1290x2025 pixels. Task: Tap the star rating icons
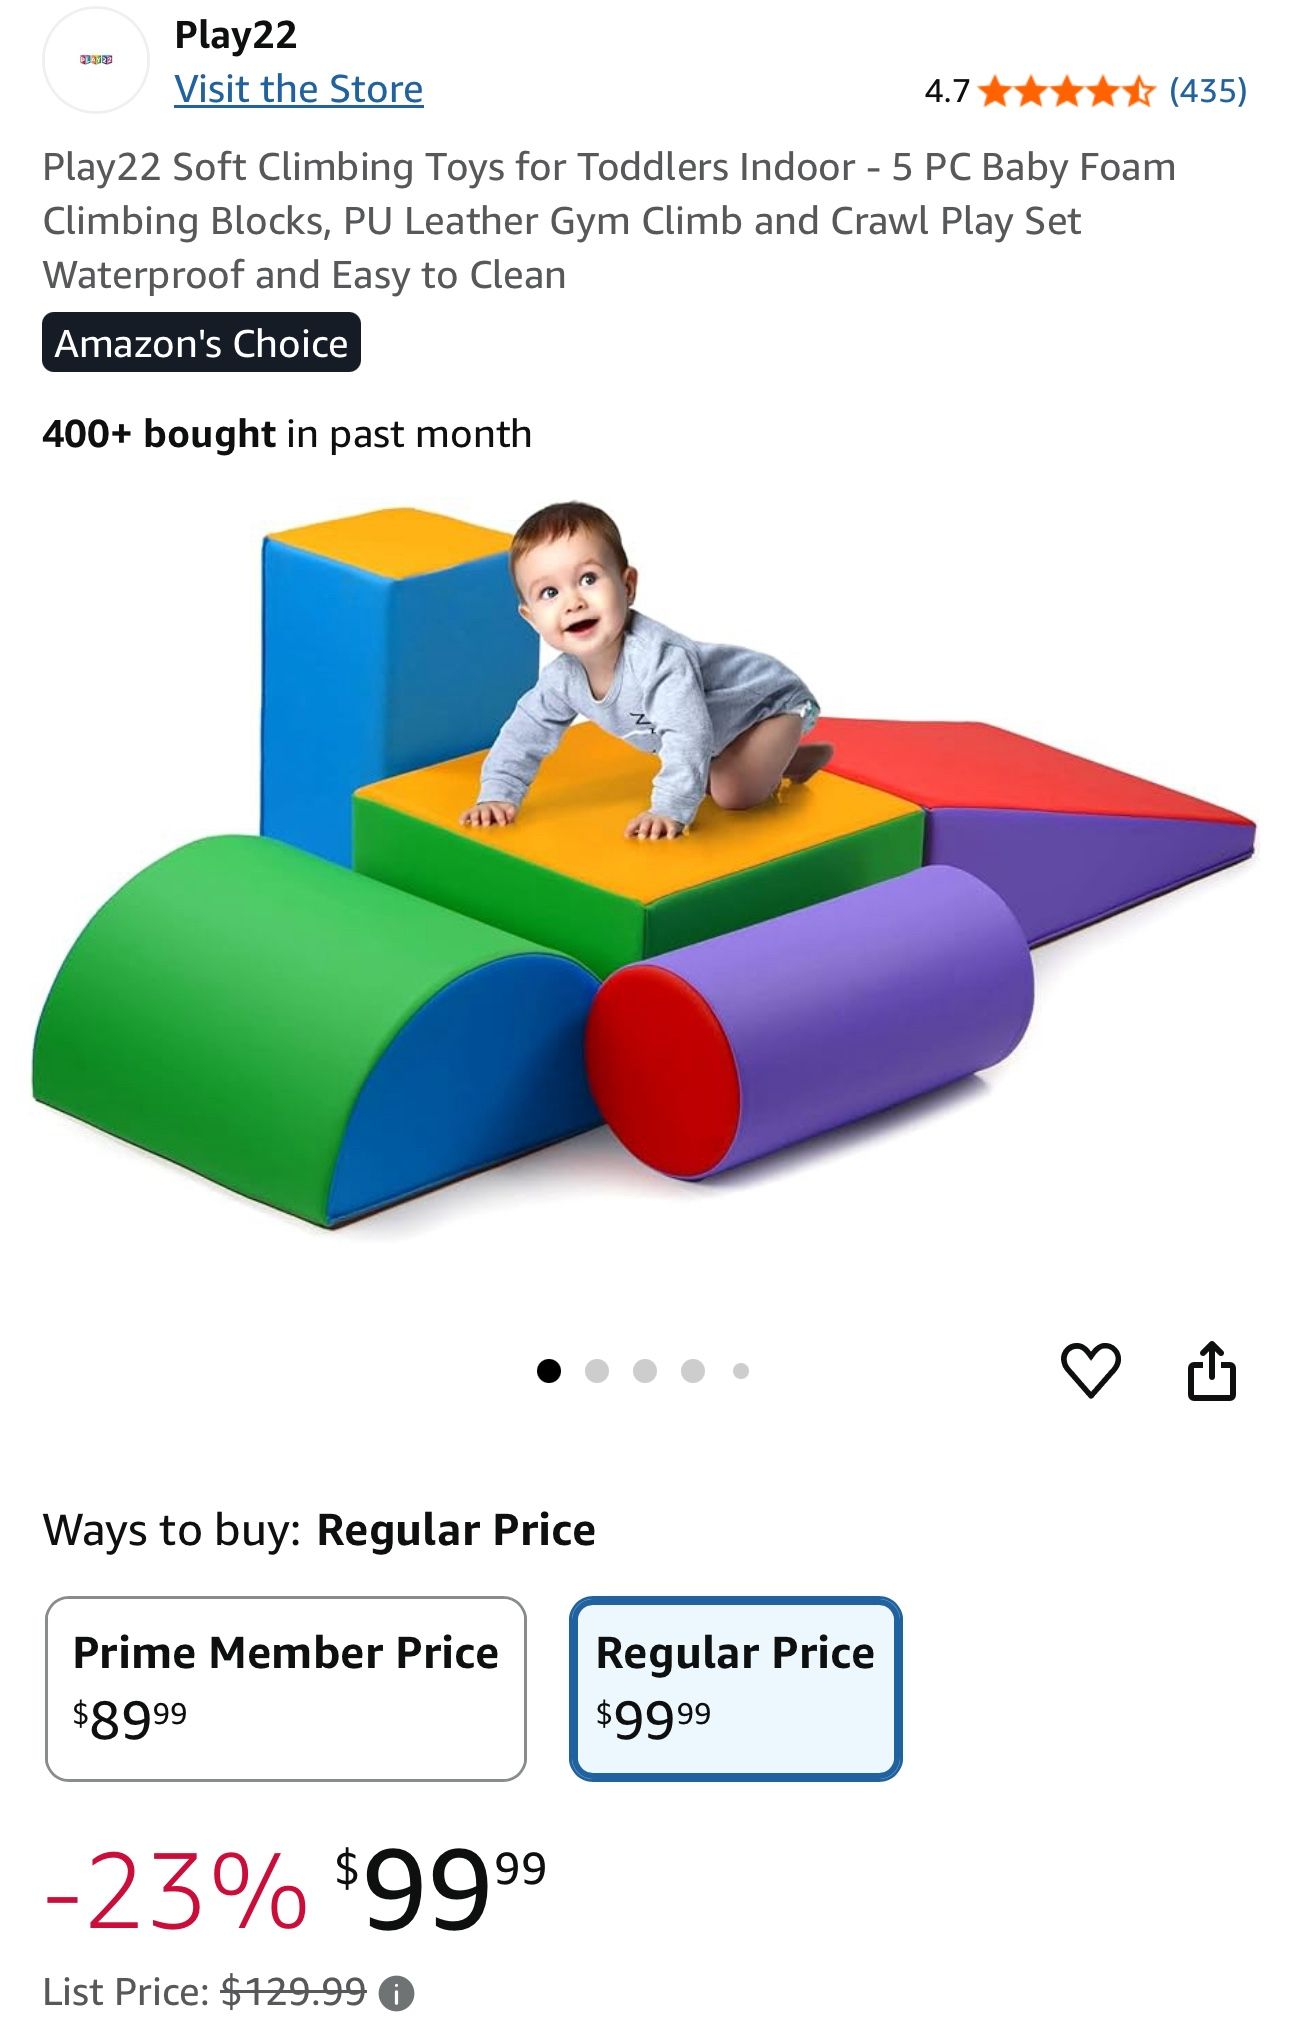click(1066, 92)
